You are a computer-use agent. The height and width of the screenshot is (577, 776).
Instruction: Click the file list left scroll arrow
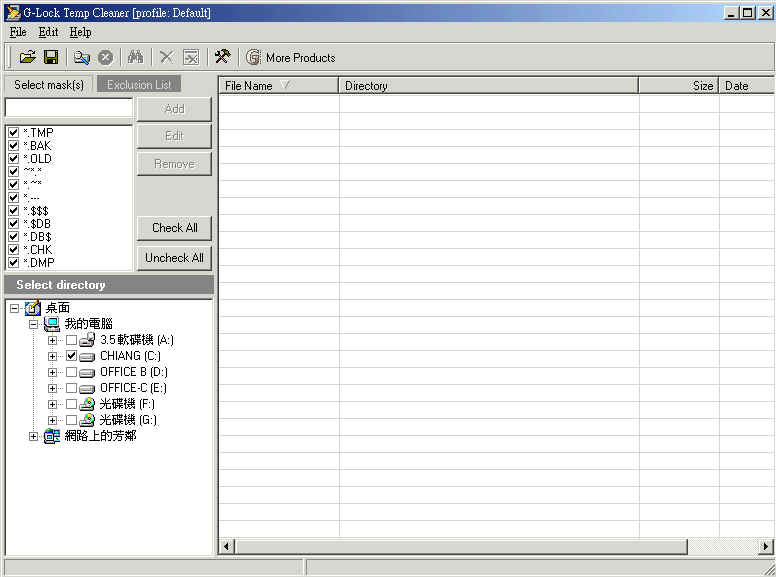click(x=227, y=546)
